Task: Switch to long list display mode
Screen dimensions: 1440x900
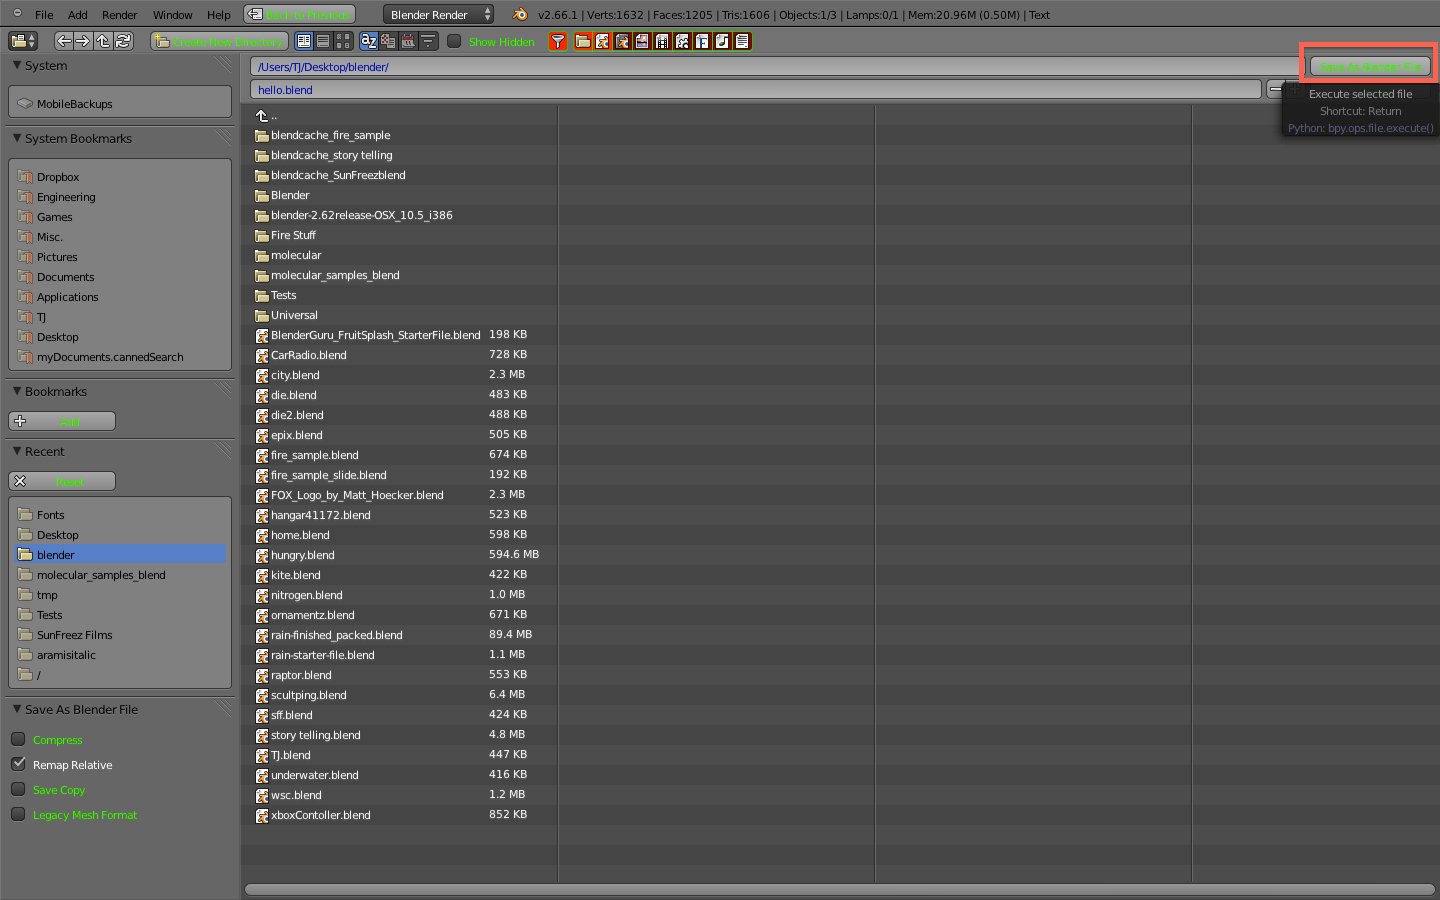Action: click(x=323, y=41)
